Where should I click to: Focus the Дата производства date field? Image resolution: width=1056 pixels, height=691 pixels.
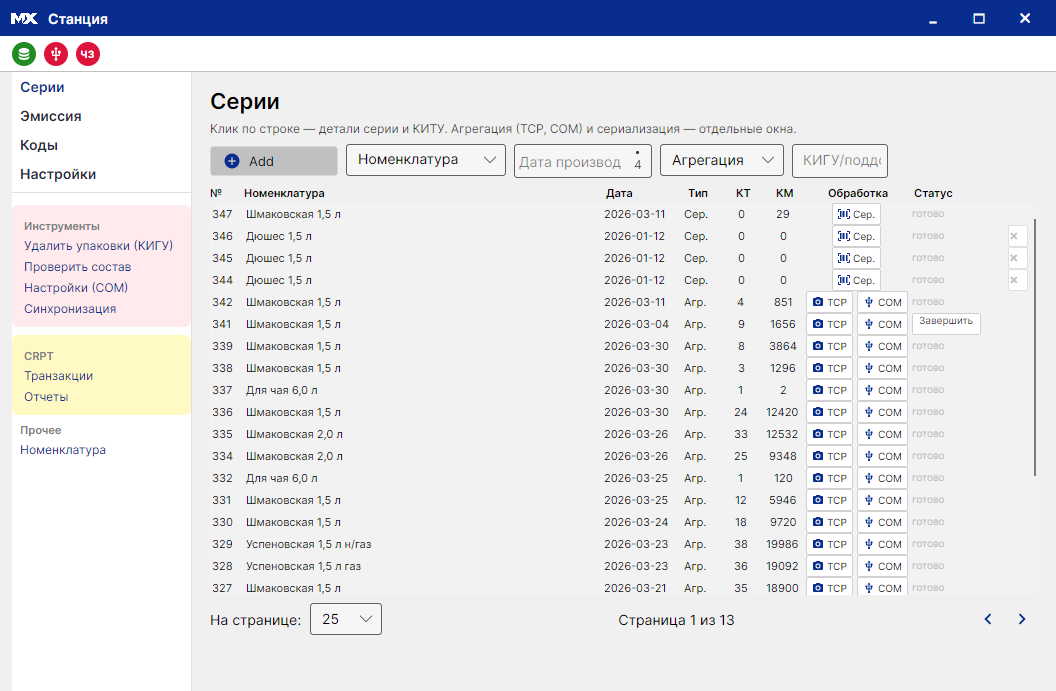[583, 161]
